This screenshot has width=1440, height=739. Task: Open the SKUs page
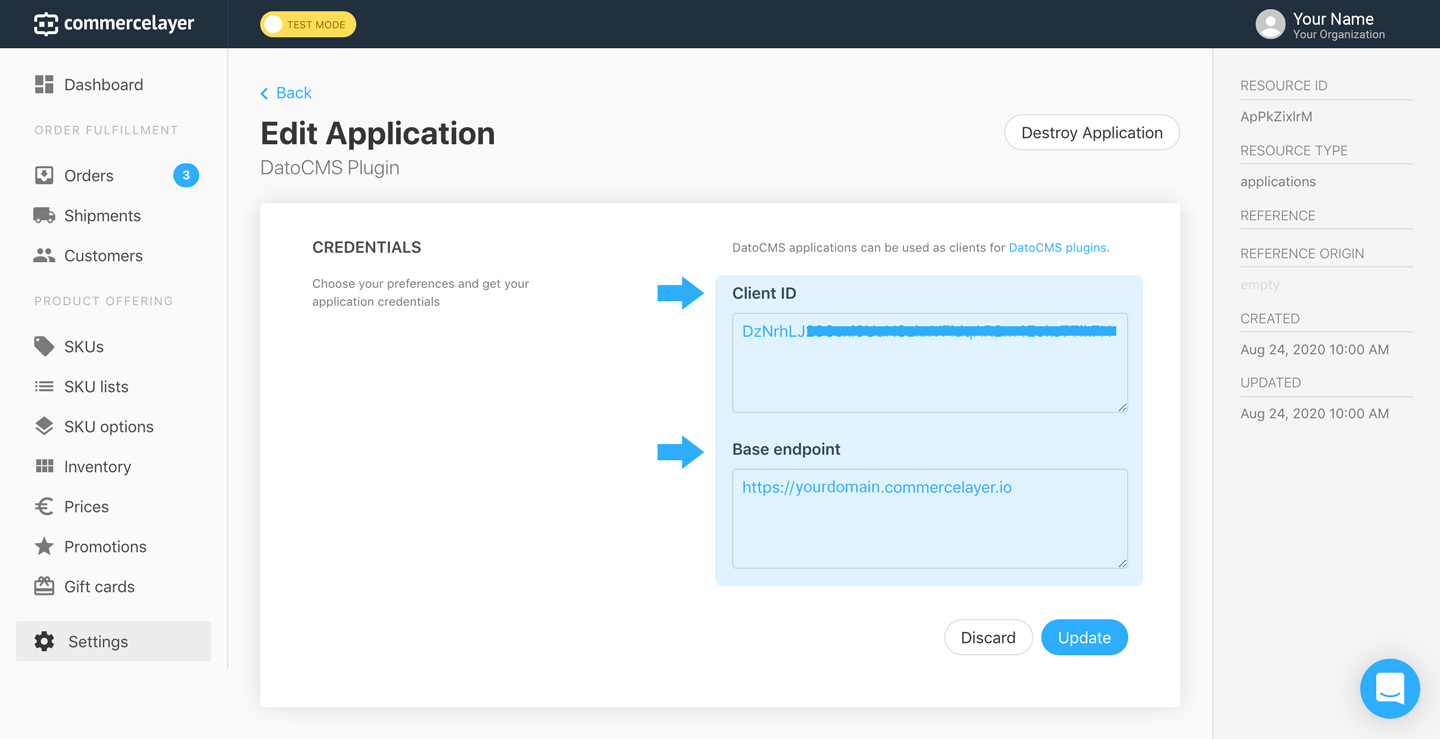[x=84, y=347]
